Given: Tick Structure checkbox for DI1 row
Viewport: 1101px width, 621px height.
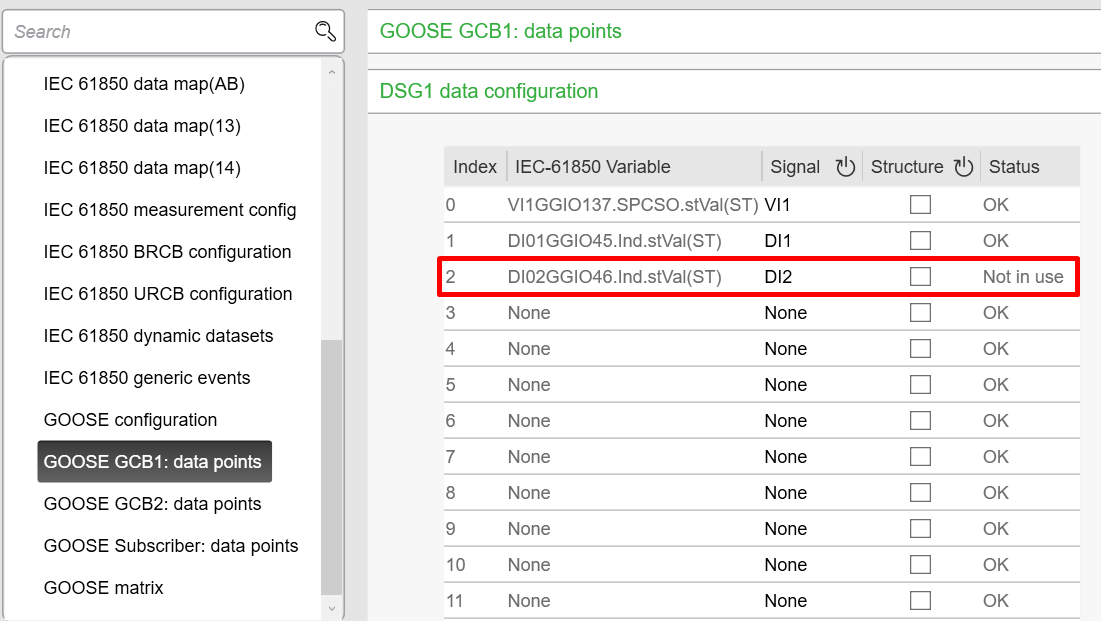Looking at the screenshot, I should point(920,240).
